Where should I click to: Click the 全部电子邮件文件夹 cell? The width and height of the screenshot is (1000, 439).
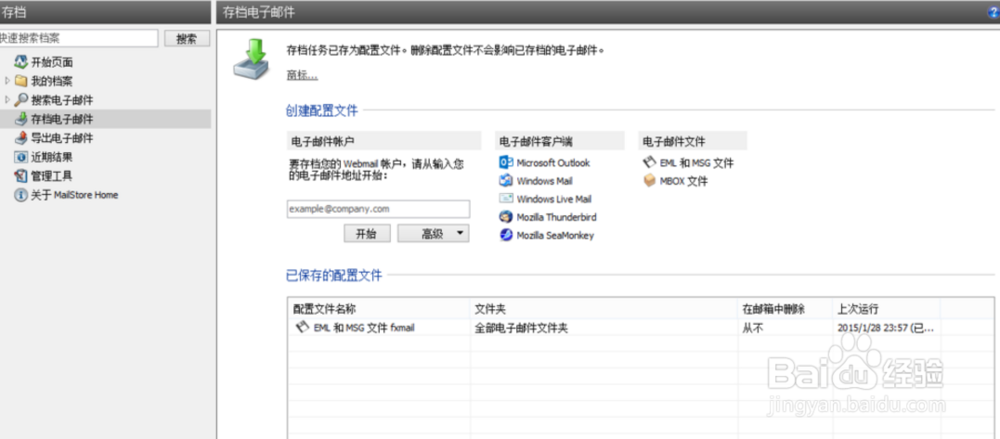click(521, 328)
